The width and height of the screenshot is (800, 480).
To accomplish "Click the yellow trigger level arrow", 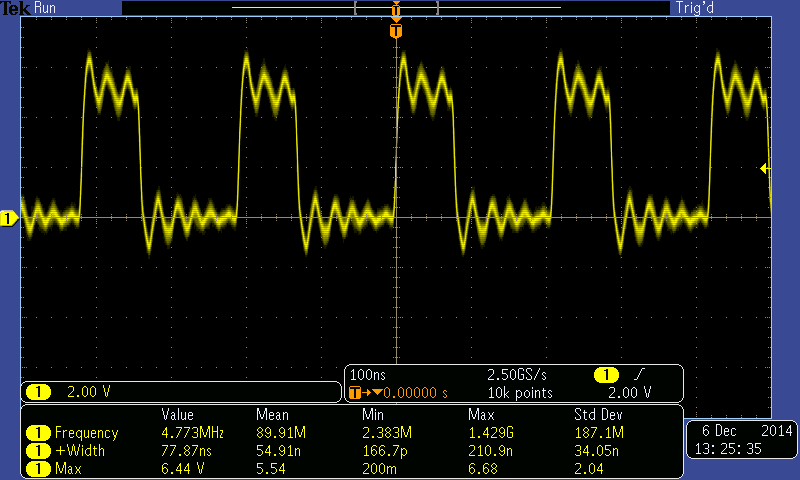I will [764, 168].
